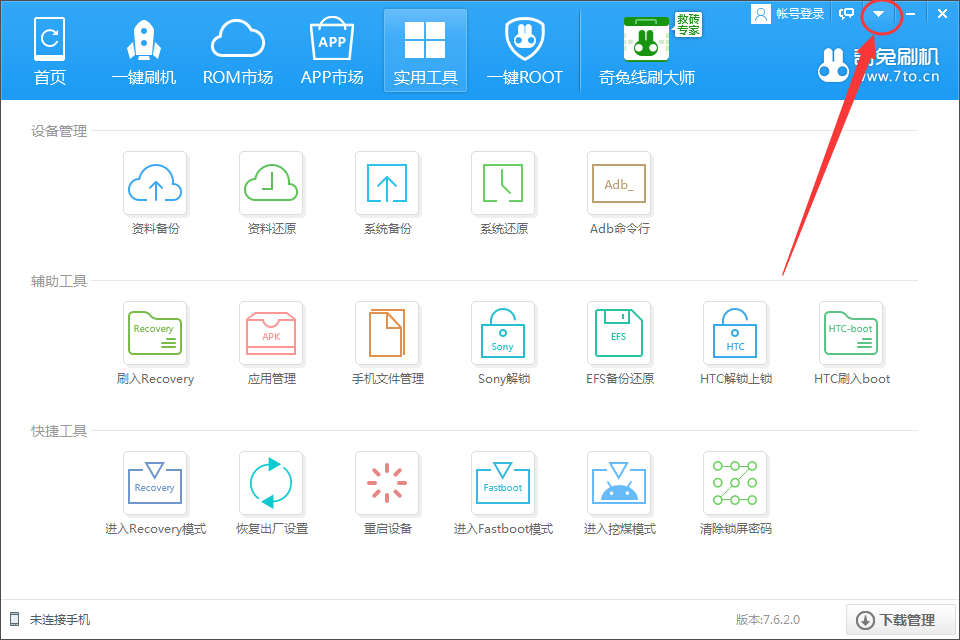
Task: Click the feedback chat icon in title bar
Action: [x=846, y=13]
